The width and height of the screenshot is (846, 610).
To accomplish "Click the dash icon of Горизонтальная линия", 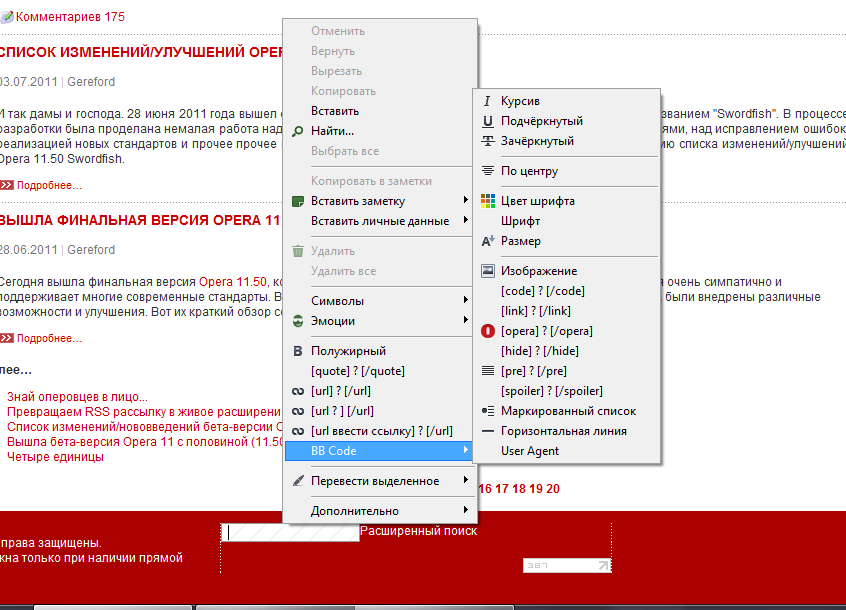I will [x=488, y=431].
